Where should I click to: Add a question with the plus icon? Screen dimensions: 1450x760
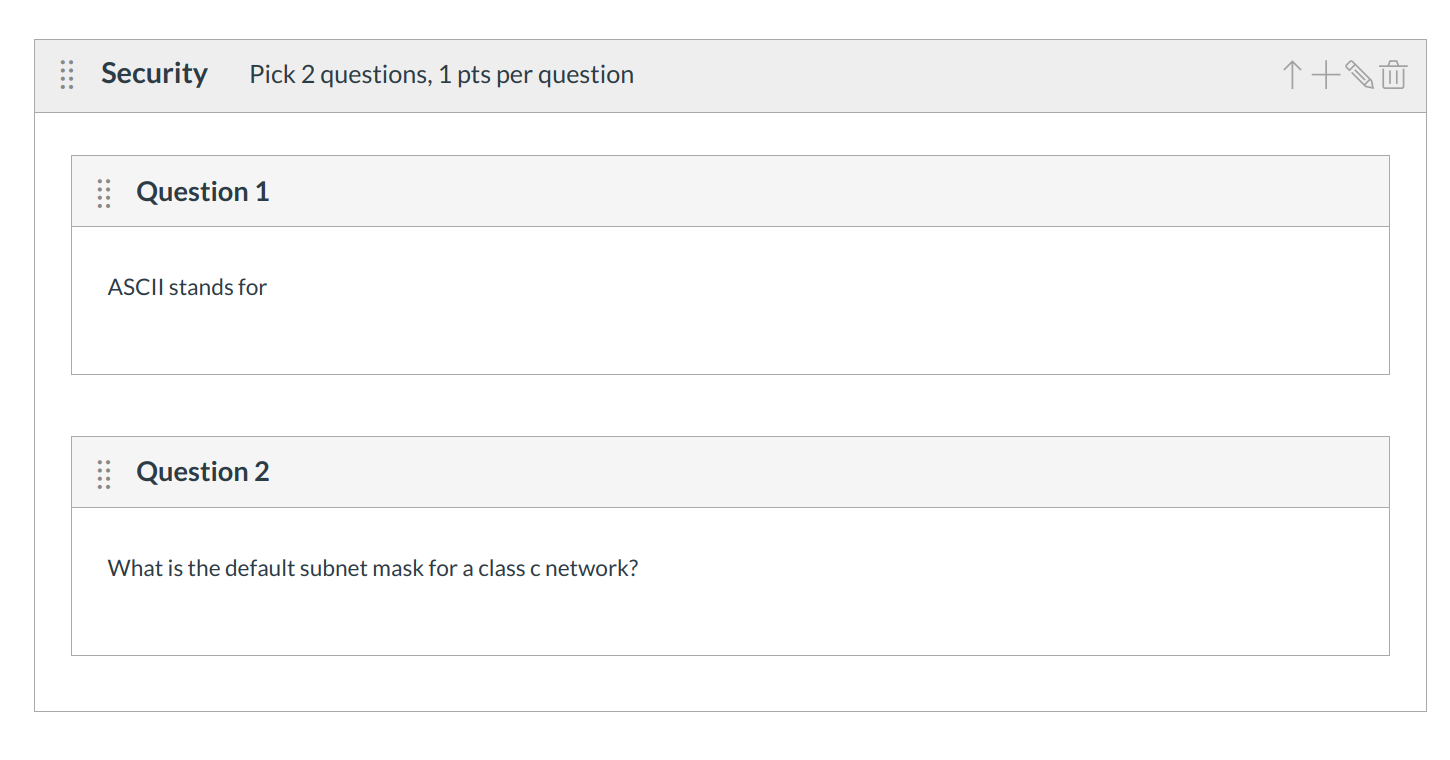1325,74
